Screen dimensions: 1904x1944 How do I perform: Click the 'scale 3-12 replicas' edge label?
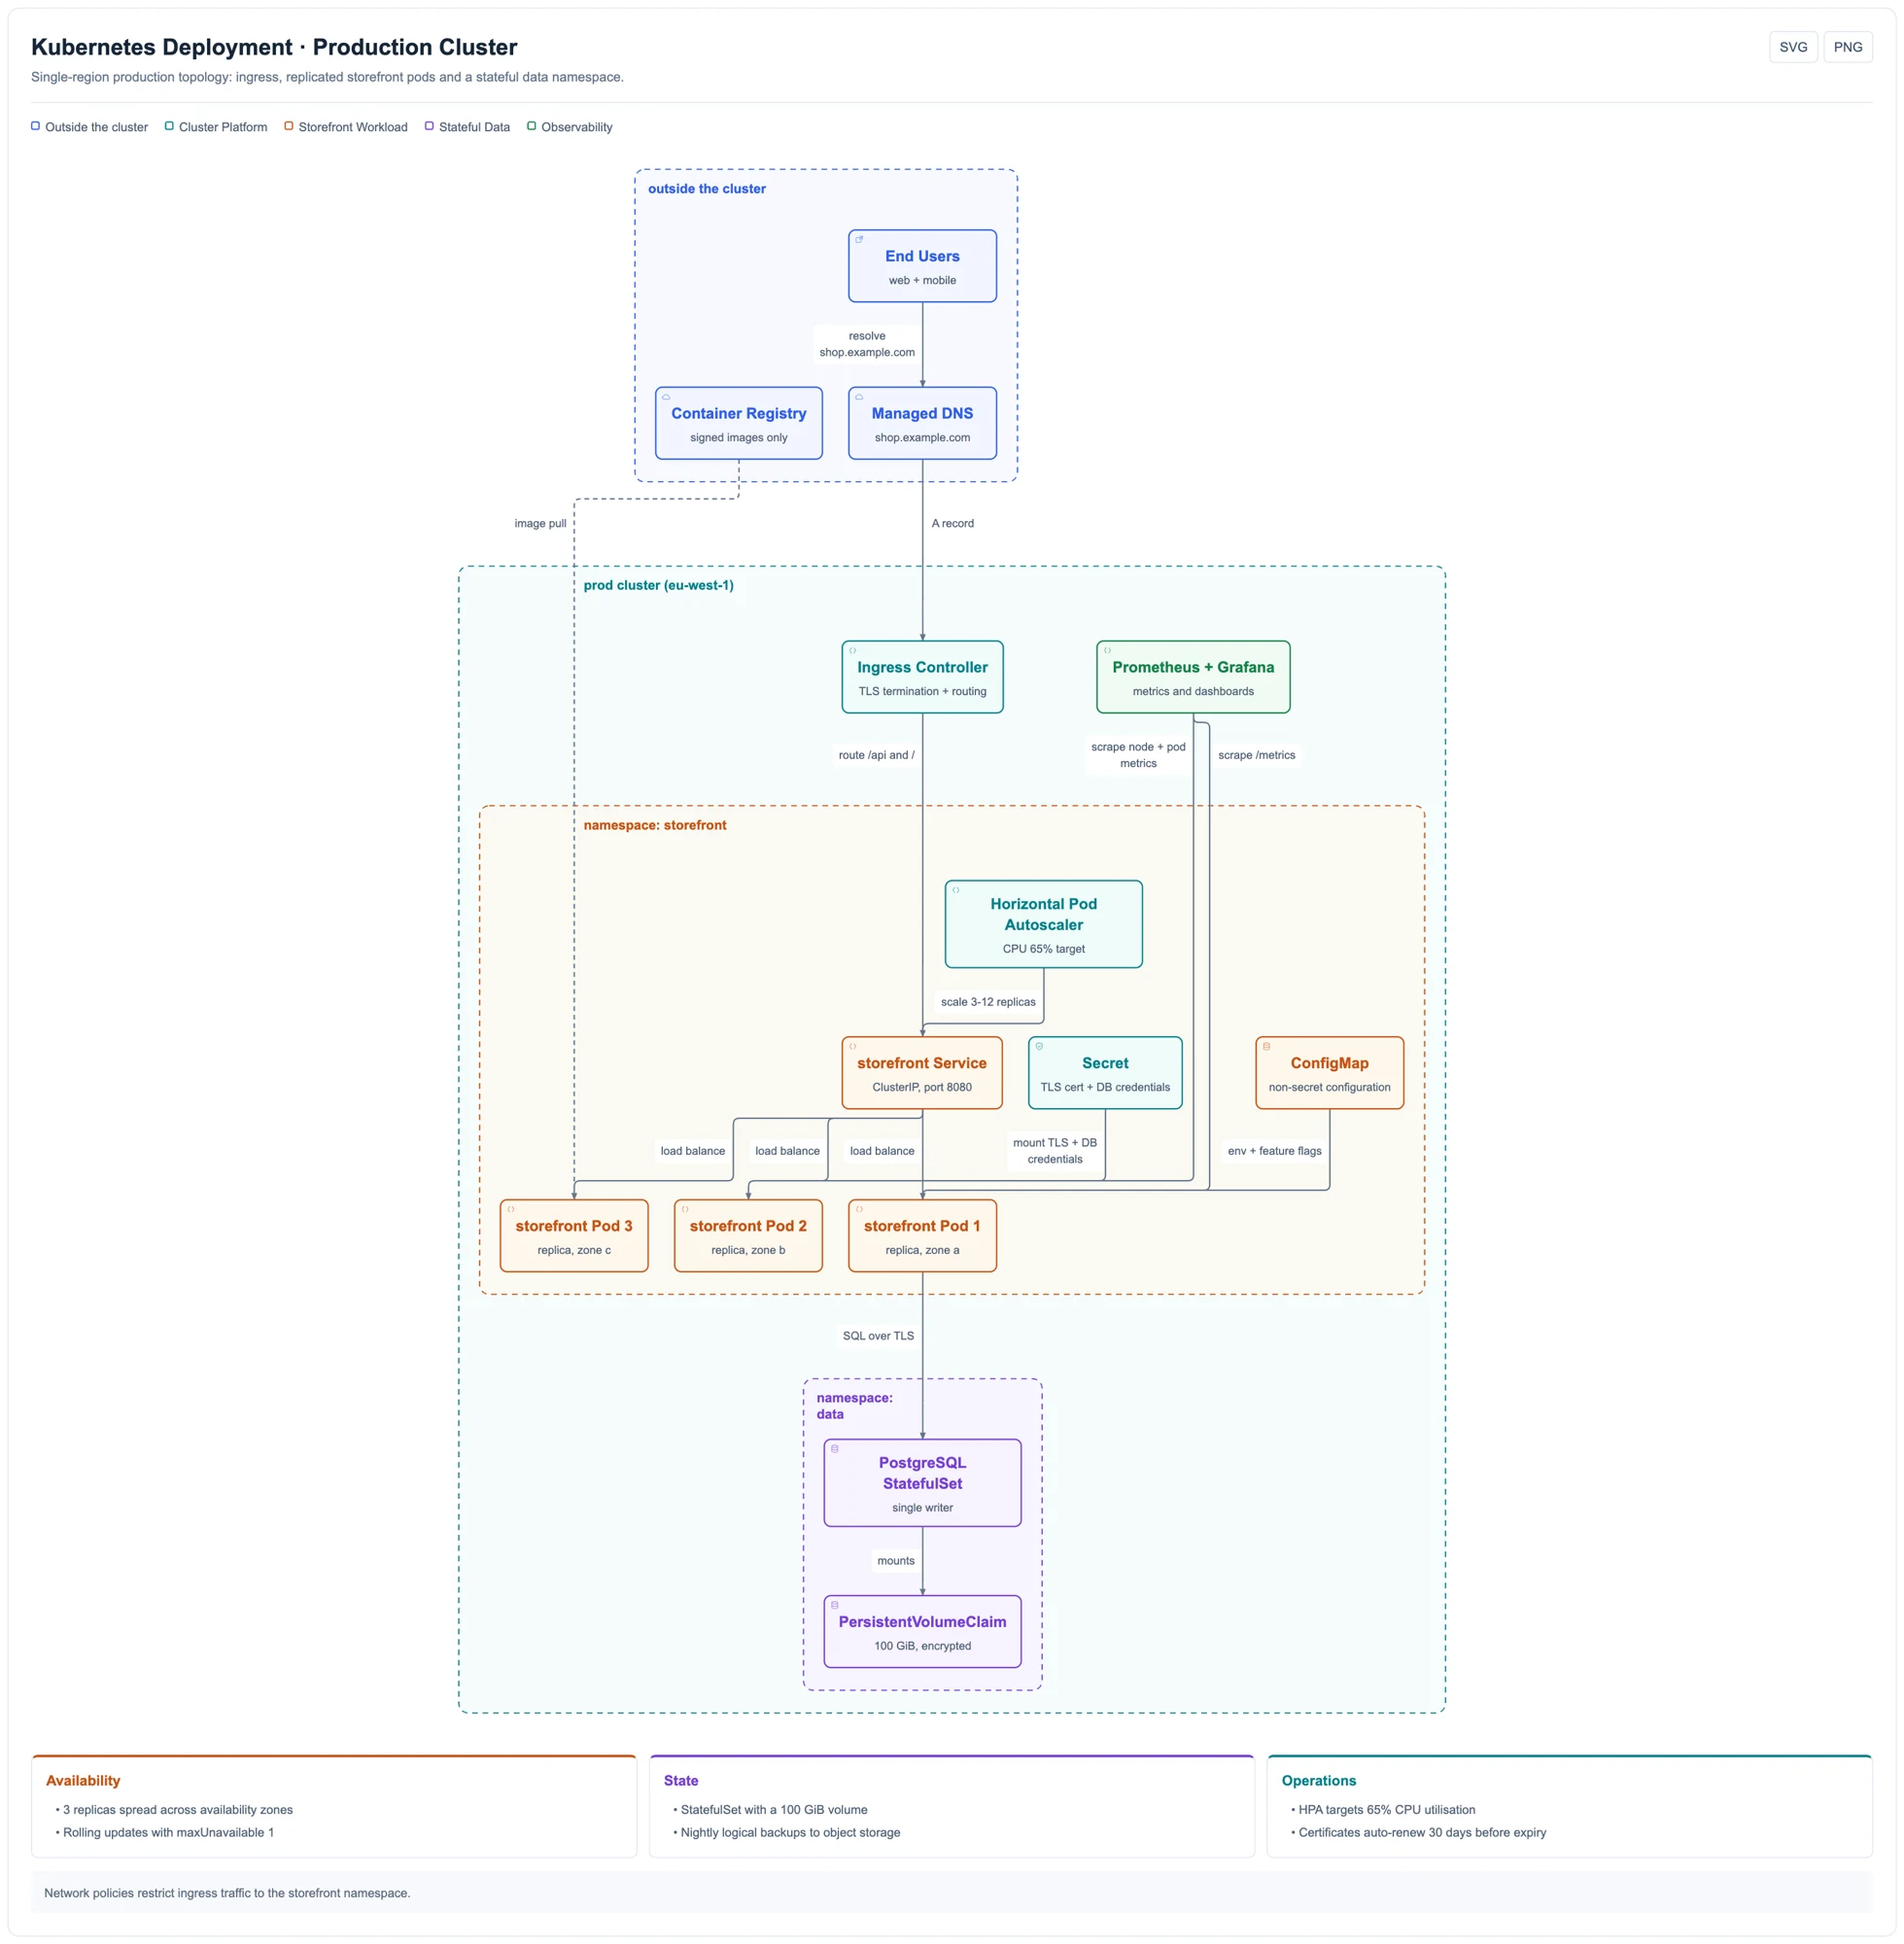988,1002
